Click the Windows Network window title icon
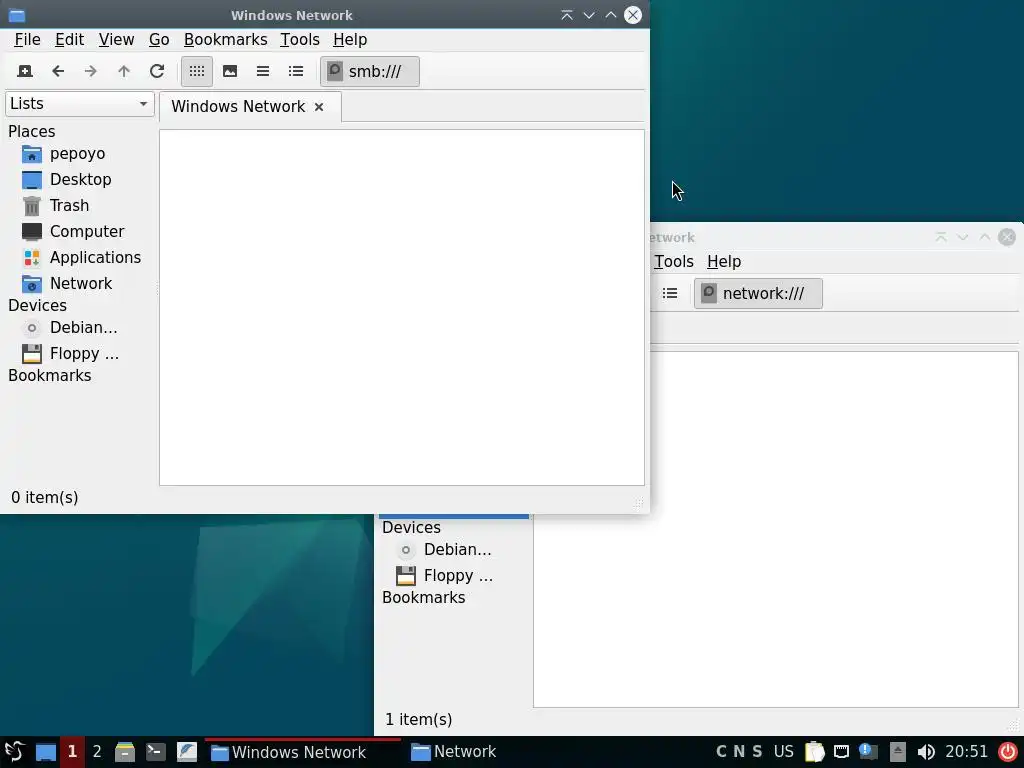1024x768 pixels. (16, 15)
